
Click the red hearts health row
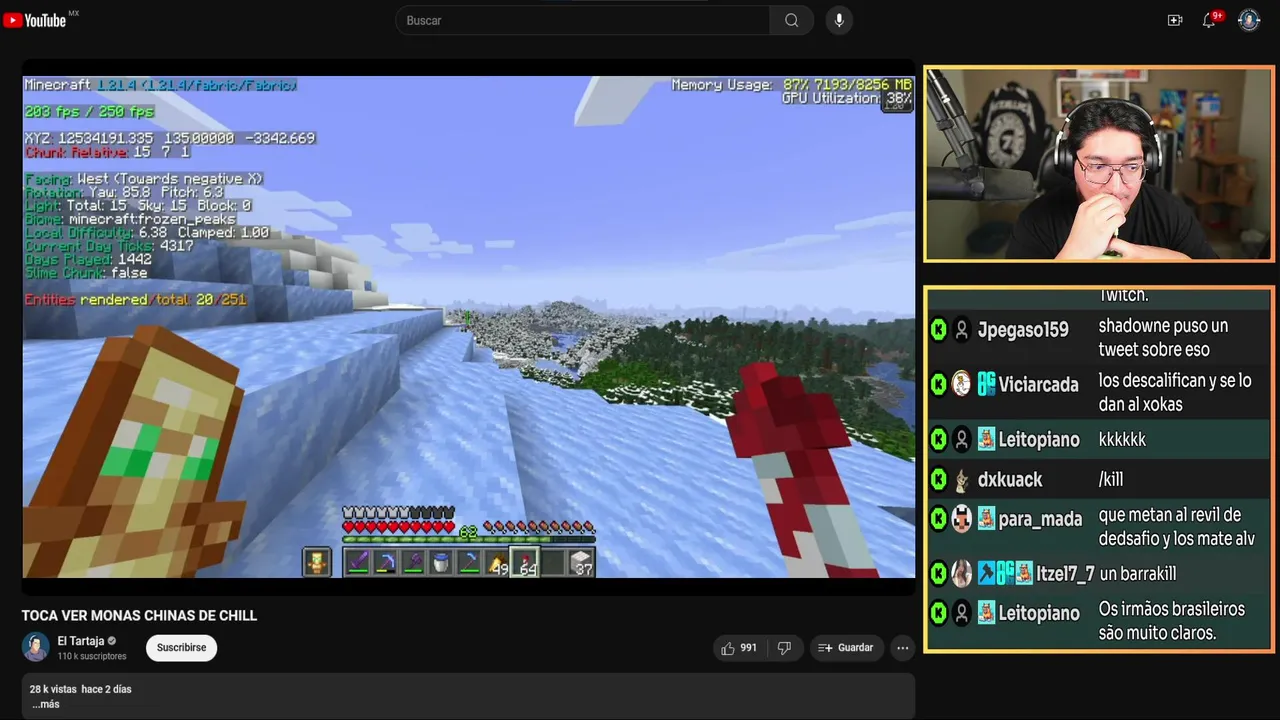(398, 527)
